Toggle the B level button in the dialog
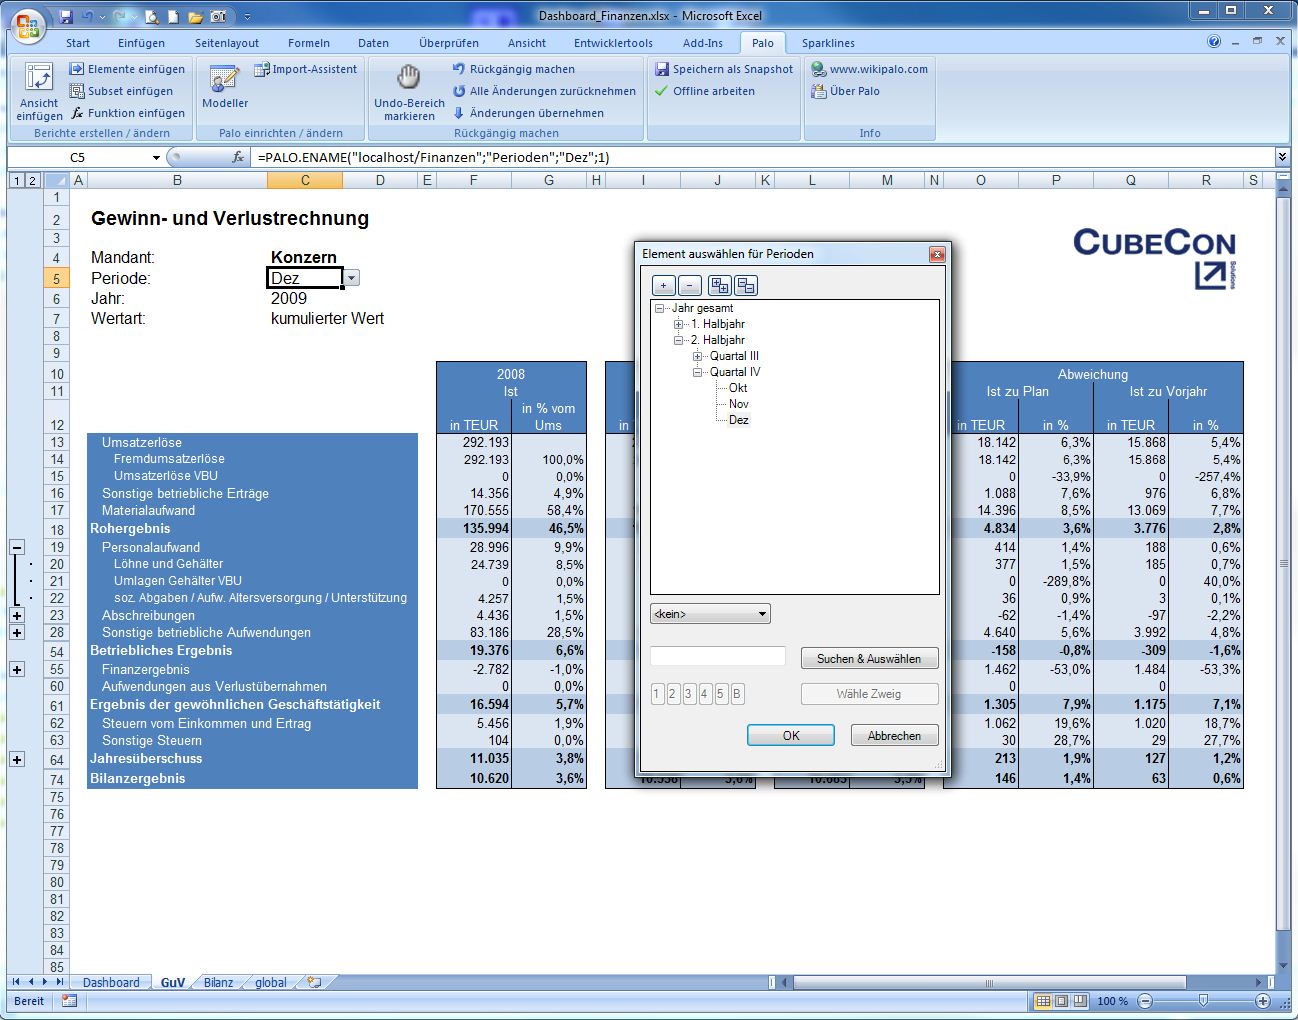This screenshot has height=1020, width=1298. tap(737, 694)
